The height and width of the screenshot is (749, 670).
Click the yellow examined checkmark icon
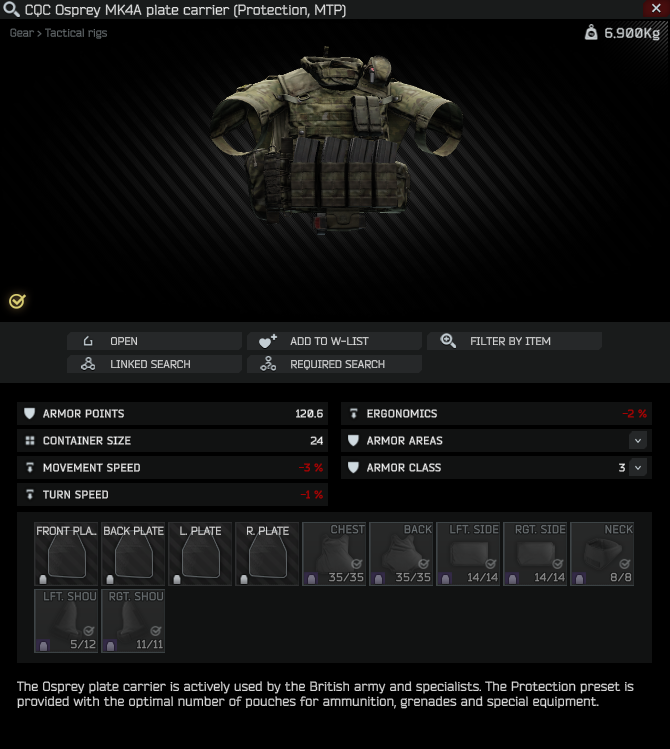pos(17,301)
